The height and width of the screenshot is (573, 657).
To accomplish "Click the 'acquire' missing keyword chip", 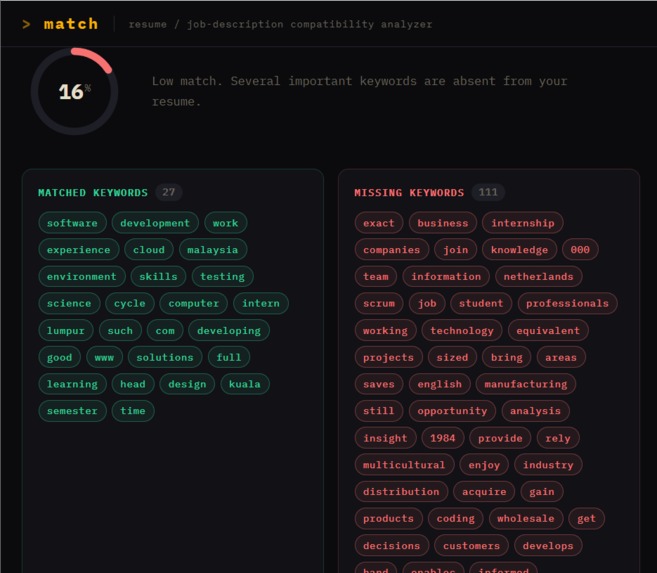I will coord(484,492).
